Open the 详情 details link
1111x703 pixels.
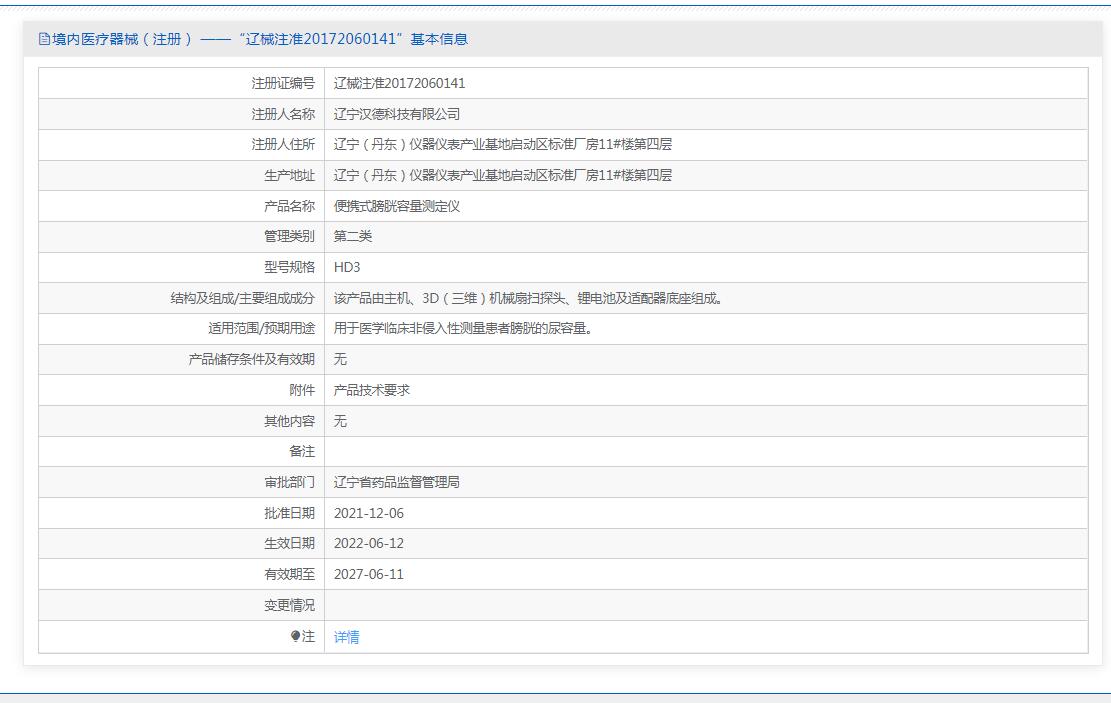point(346,636)
